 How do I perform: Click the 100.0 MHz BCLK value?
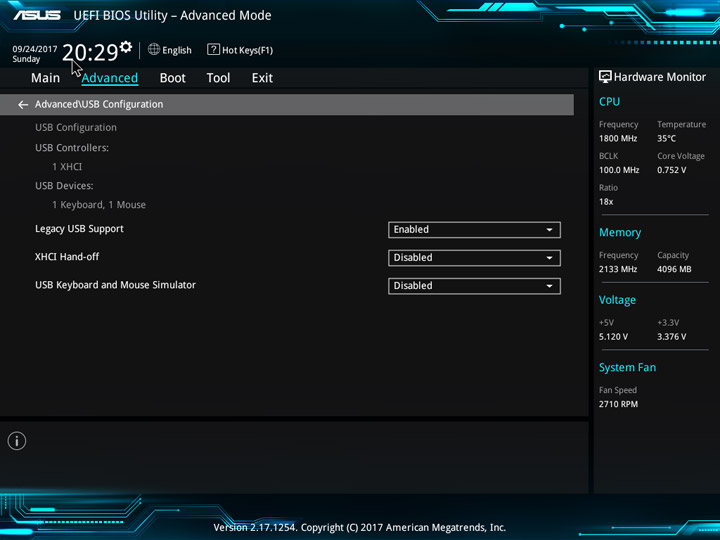(619, 170)
